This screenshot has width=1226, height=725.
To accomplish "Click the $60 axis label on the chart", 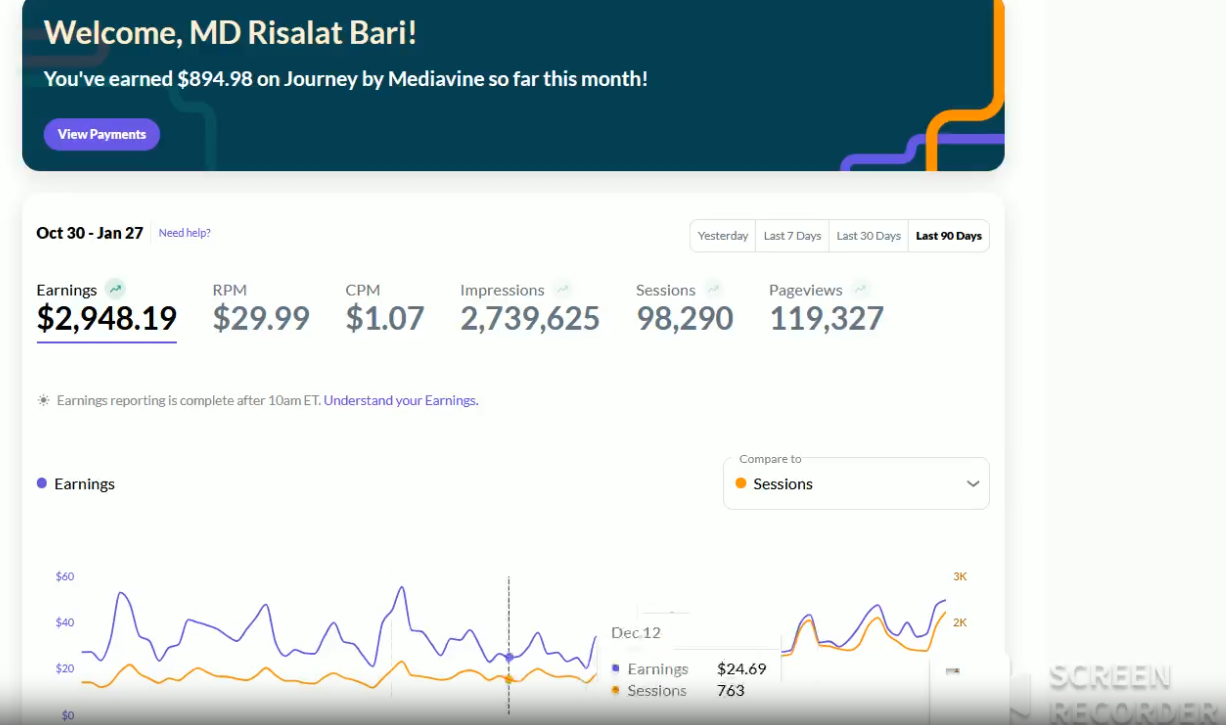I will [x=65, y=576].
